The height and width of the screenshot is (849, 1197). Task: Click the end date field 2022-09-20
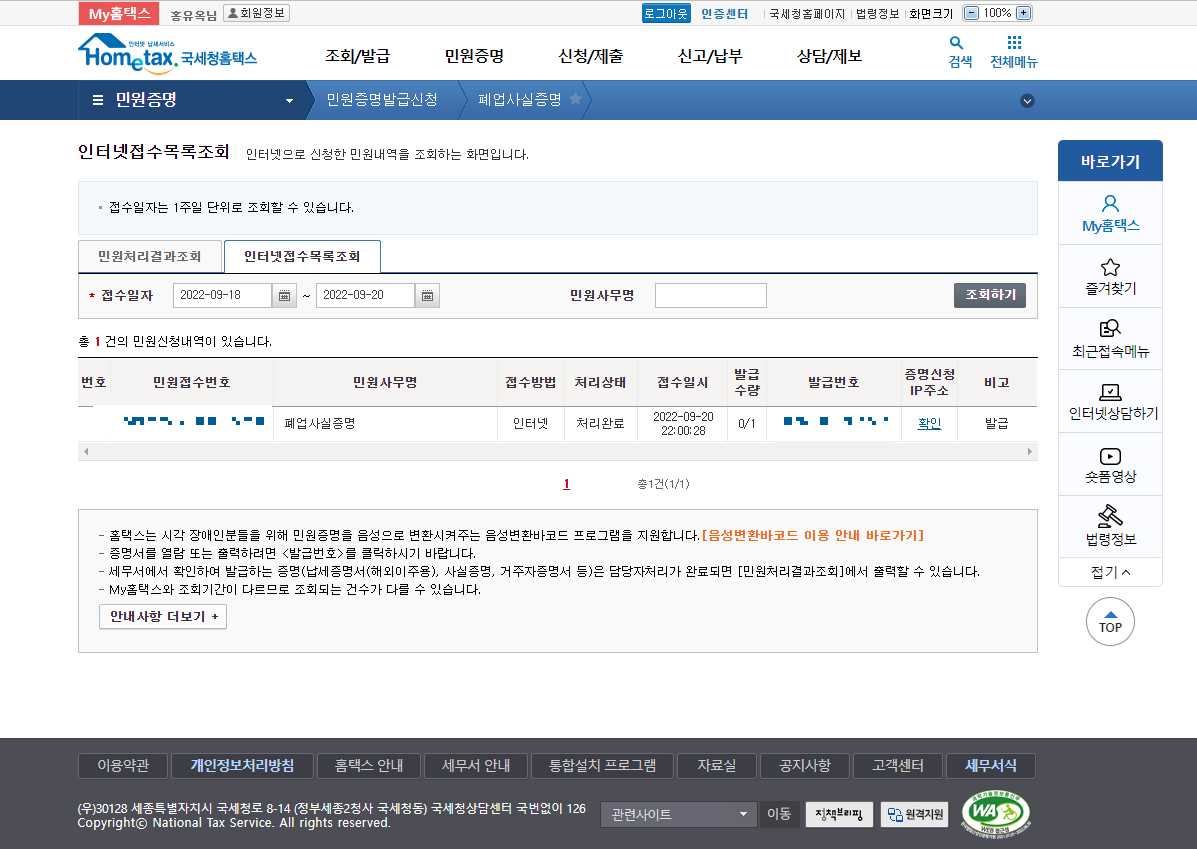[x=366, y=295]
